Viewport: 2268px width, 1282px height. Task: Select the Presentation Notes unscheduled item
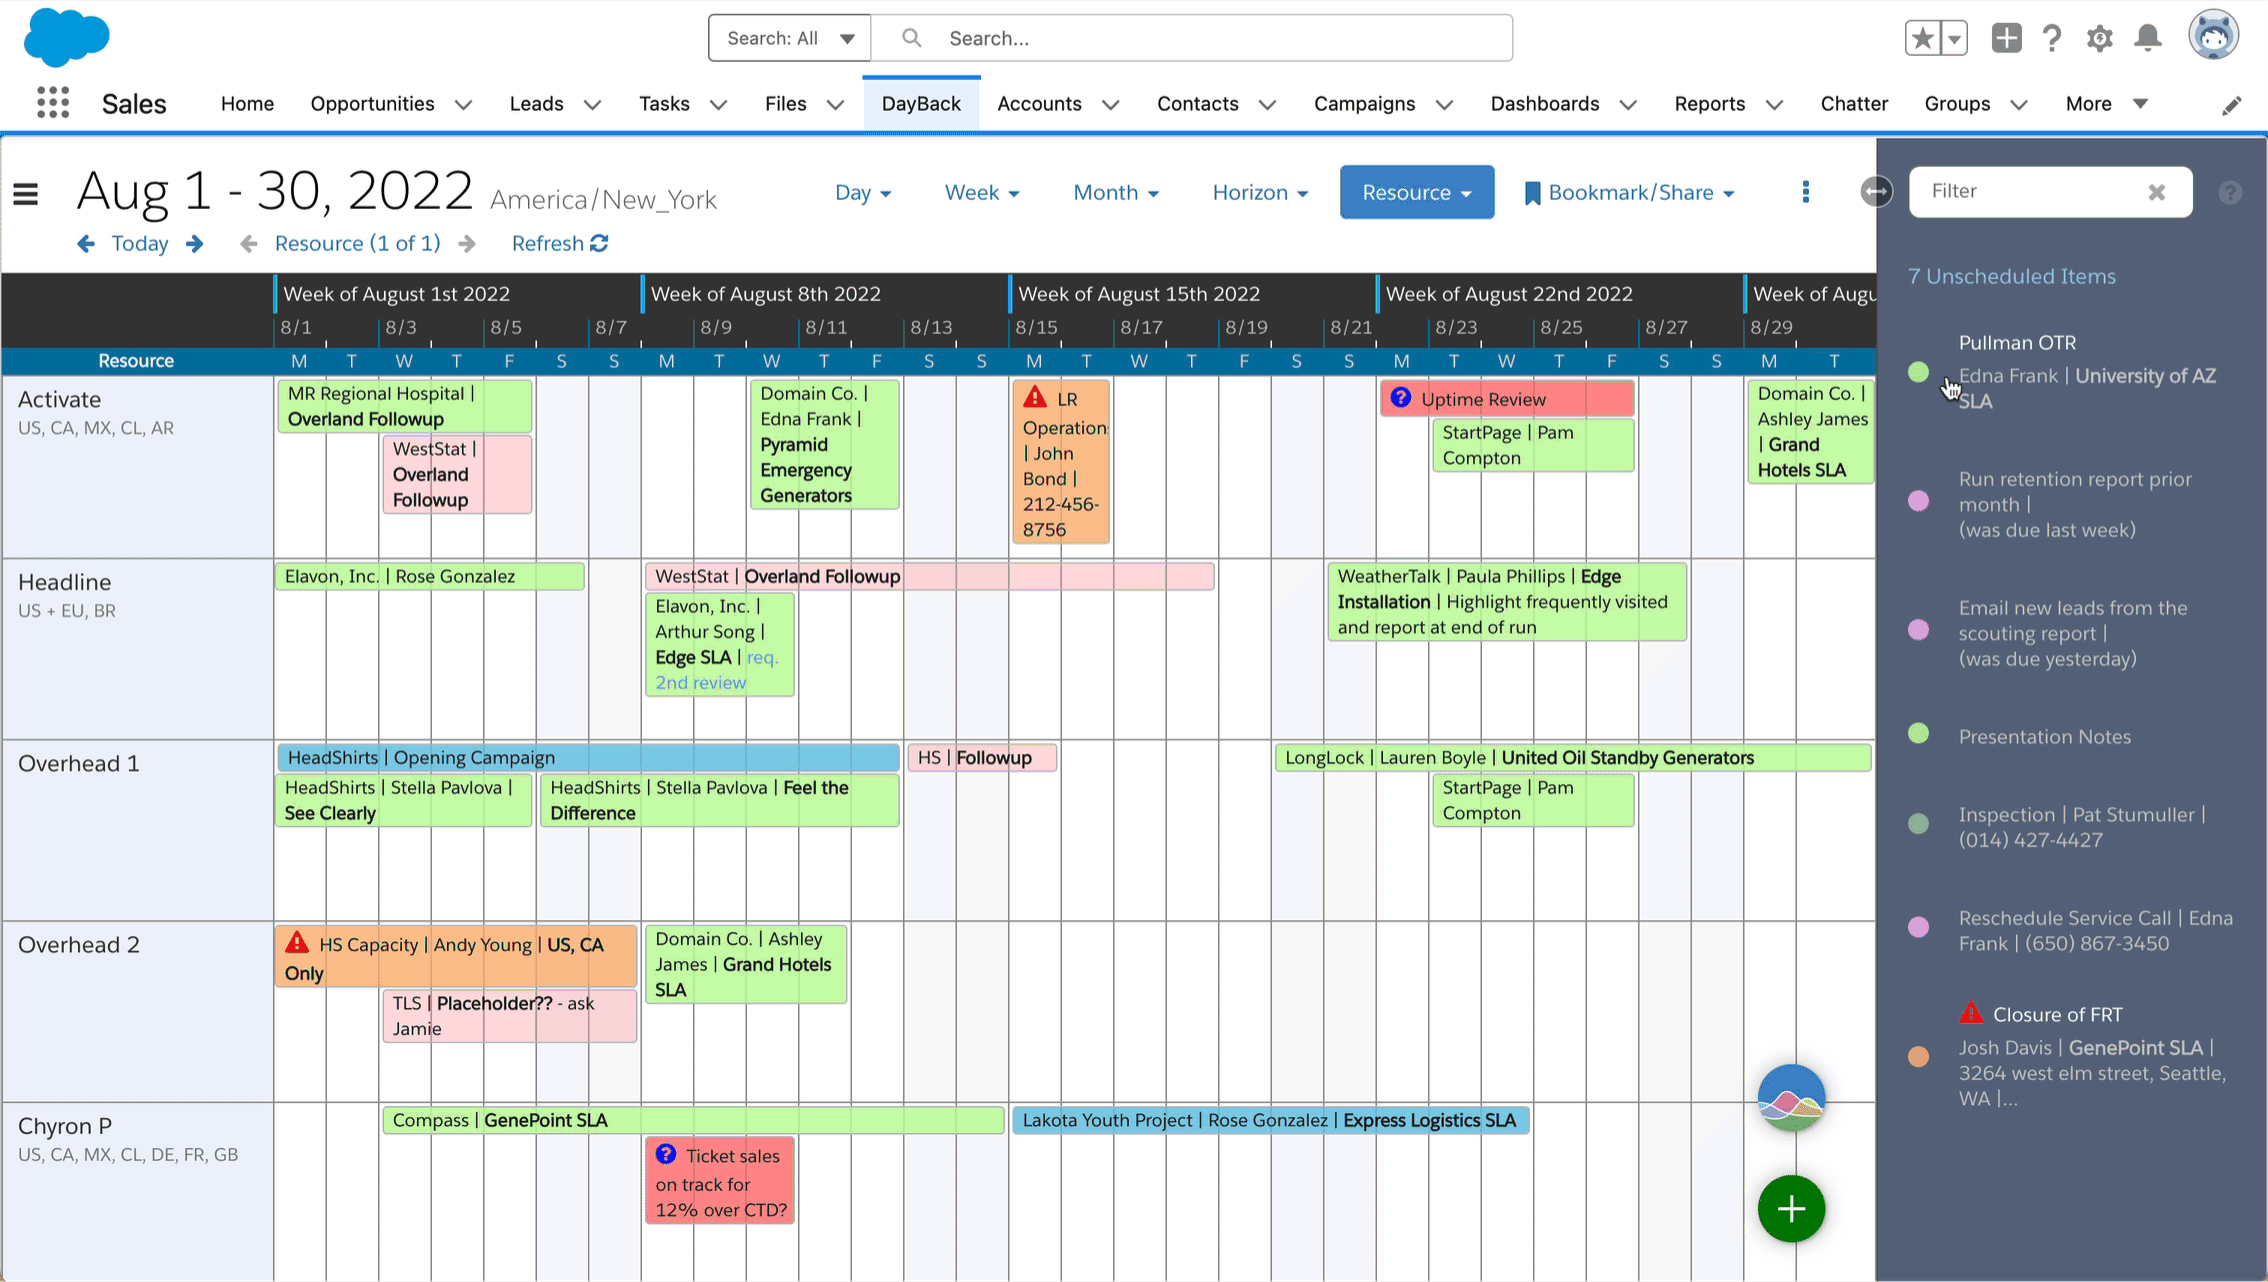tap(2044, 736)
